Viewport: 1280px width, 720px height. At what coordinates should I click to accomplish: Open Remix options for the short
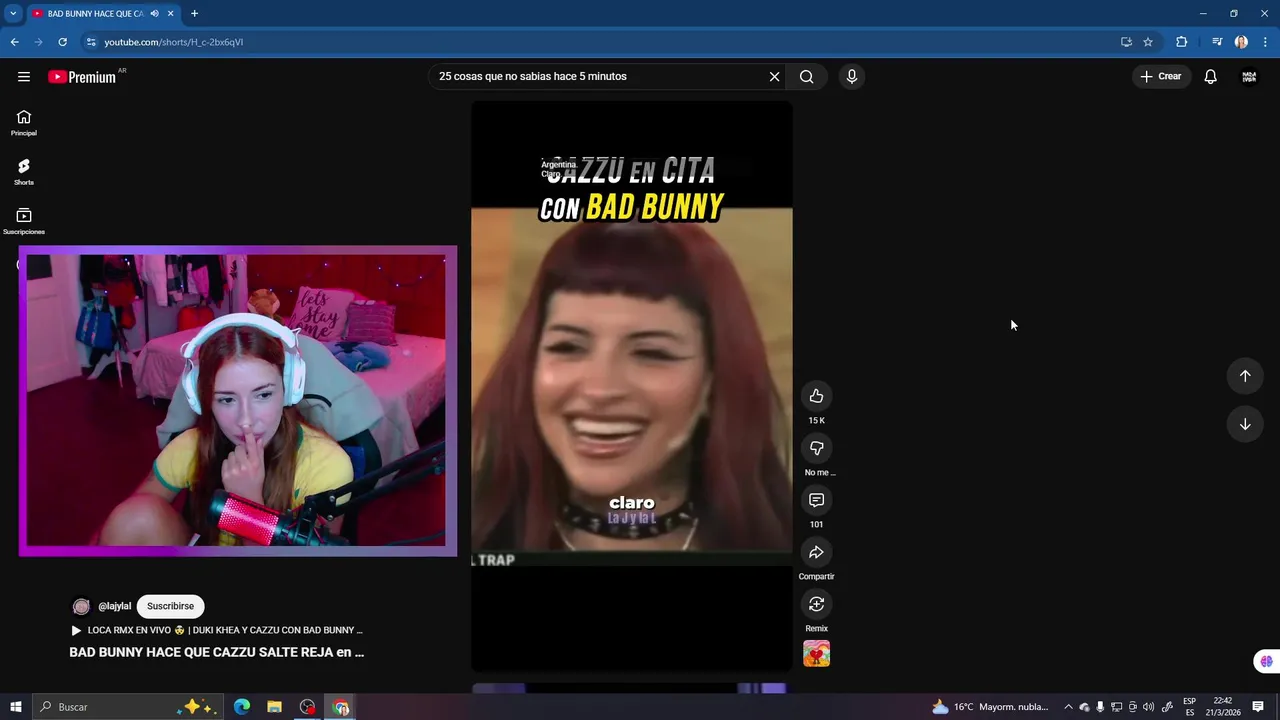click(817, 604)
